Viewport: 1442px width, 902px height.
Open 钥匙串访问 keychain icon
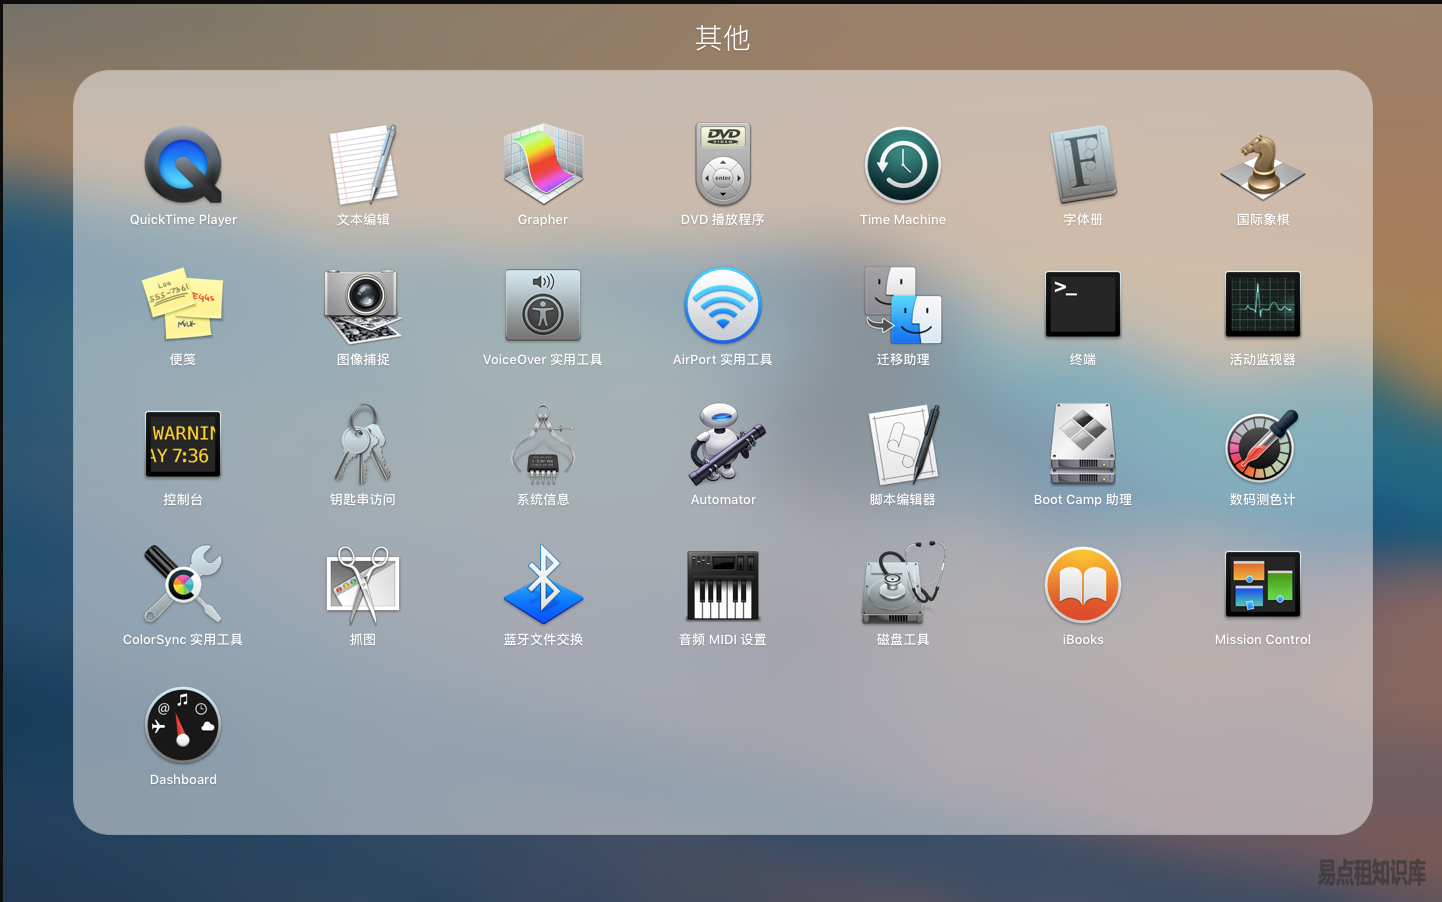point(363,445)
